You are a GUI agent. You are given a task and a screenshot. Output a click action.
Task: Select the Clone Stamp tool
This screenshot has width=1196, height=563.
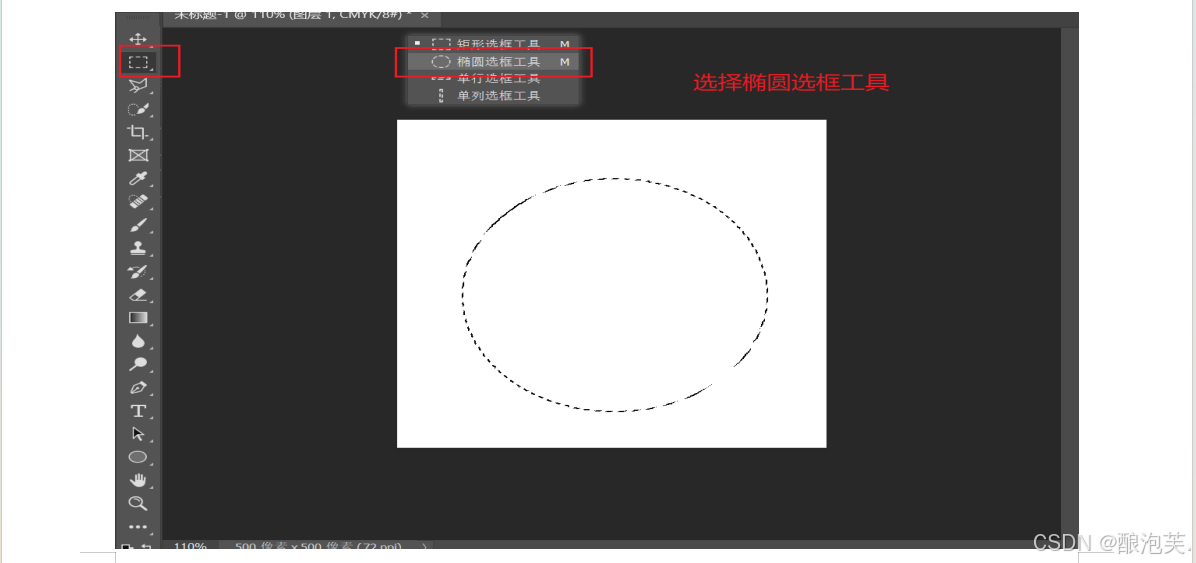coord(137,249)
